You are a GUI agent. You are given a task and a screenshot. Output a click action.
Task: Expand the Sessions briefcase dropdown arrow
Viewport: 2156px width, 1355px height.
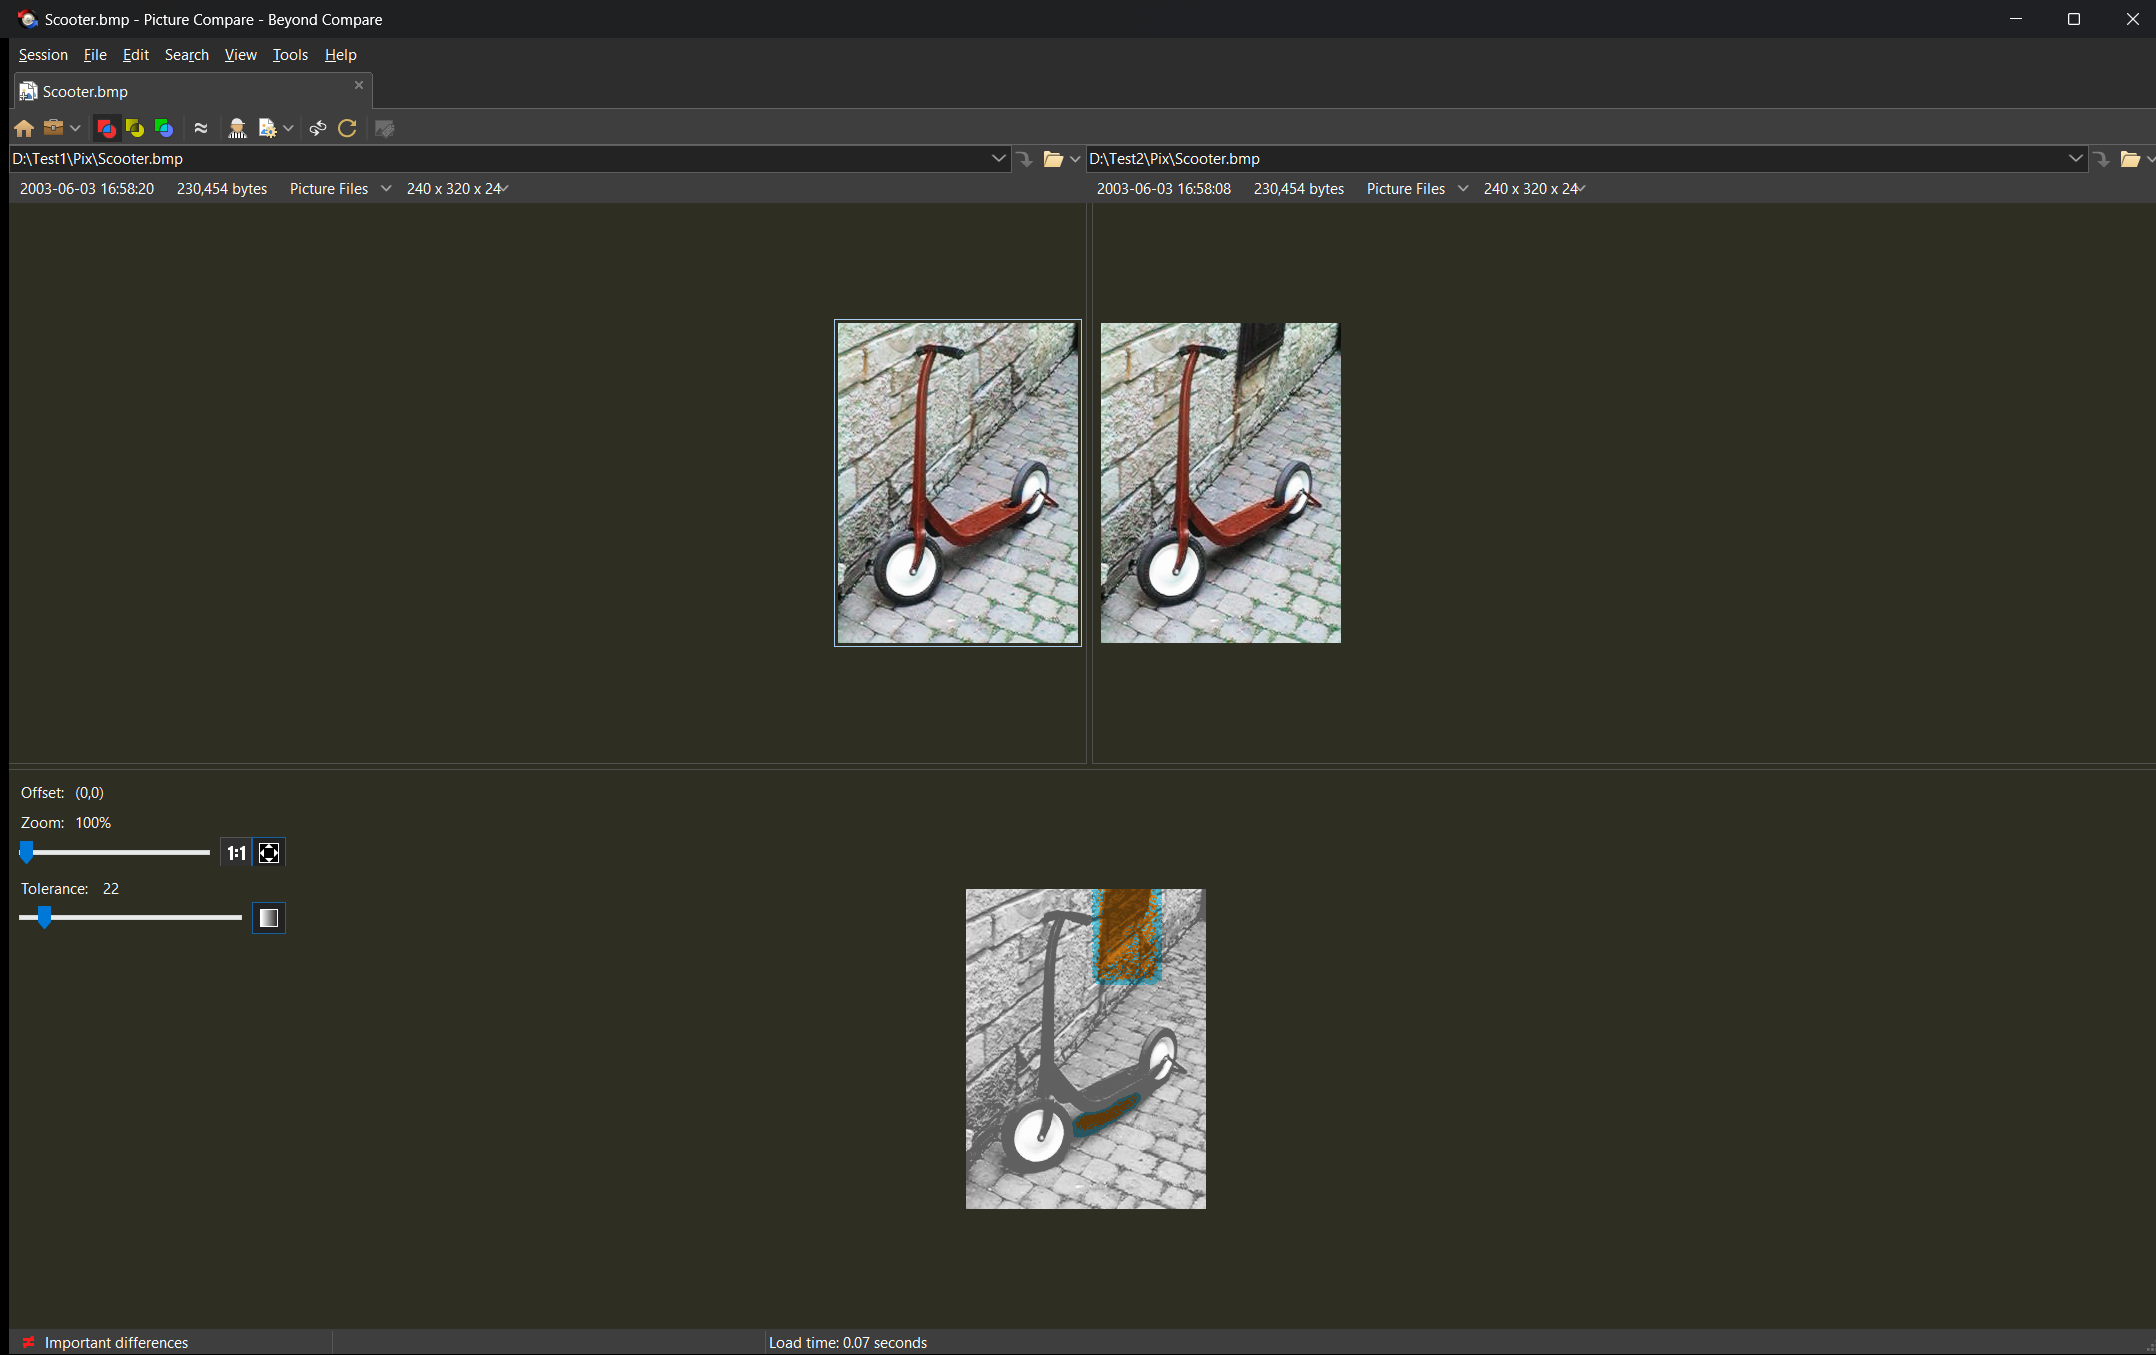[75, 128]
